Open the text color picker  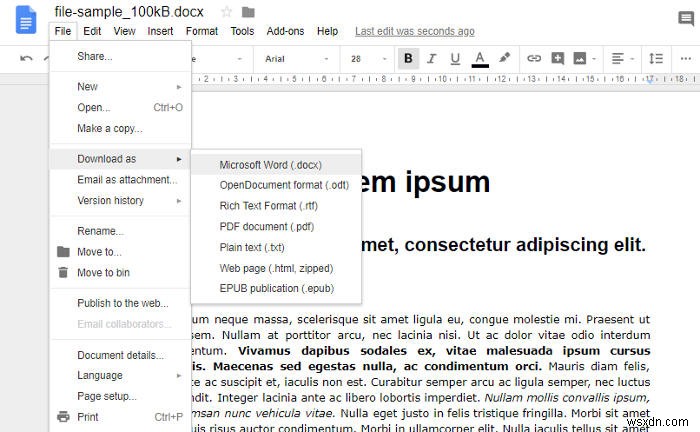[480, 59]
